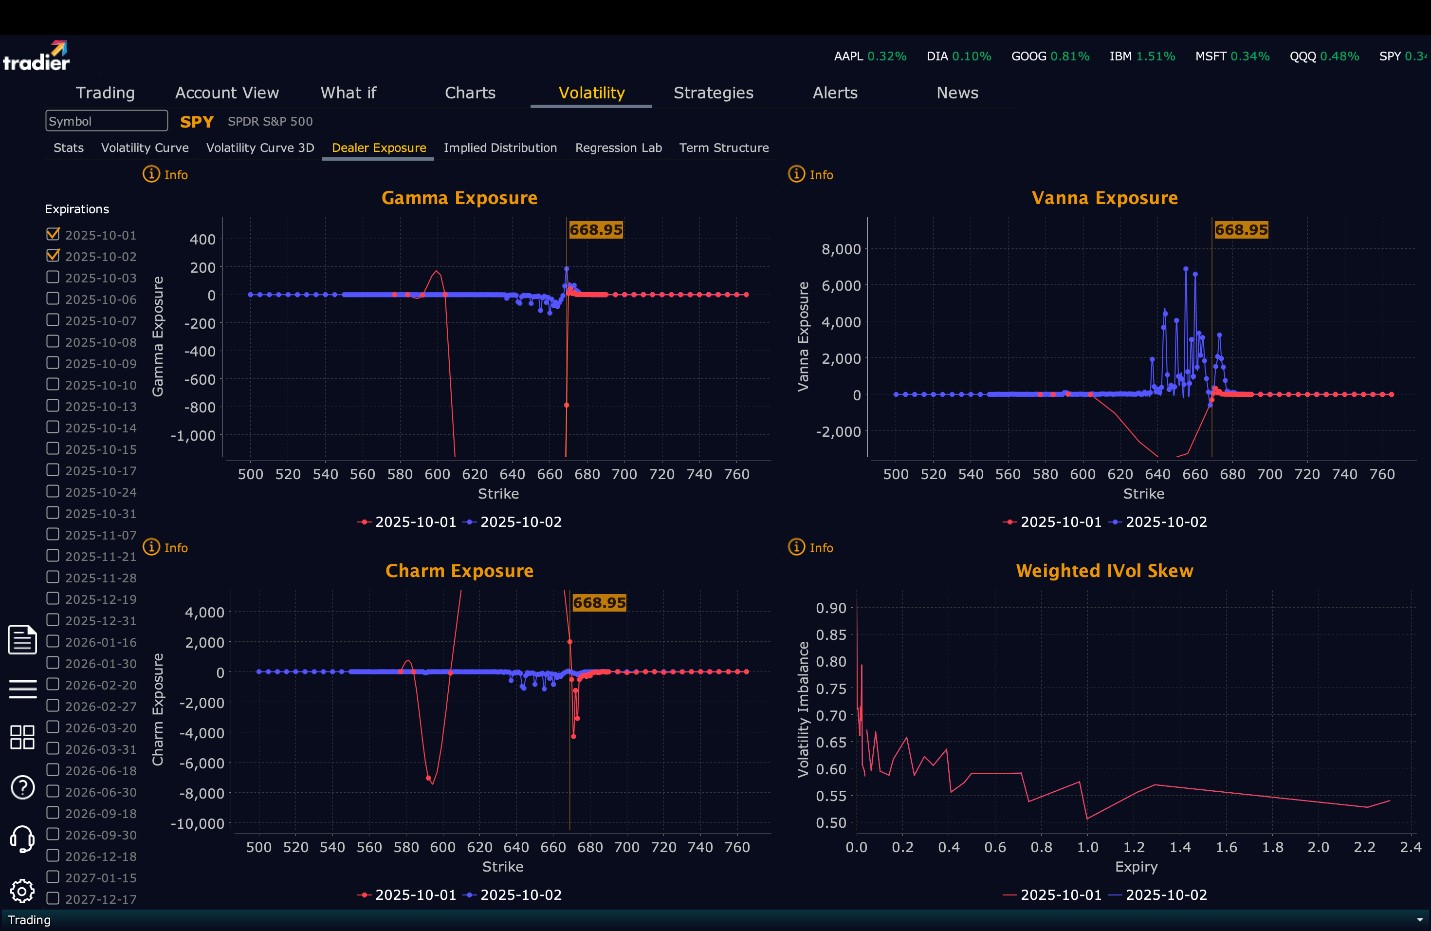
Task: Click the 668.95 price marker on Gamma chart
Action: coord(596,230)
